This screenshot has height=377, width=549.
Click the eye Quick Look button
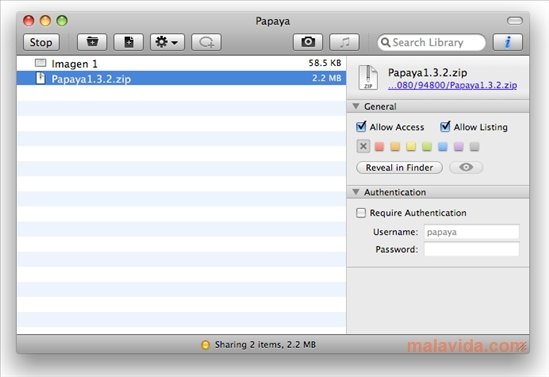point(466,167)
